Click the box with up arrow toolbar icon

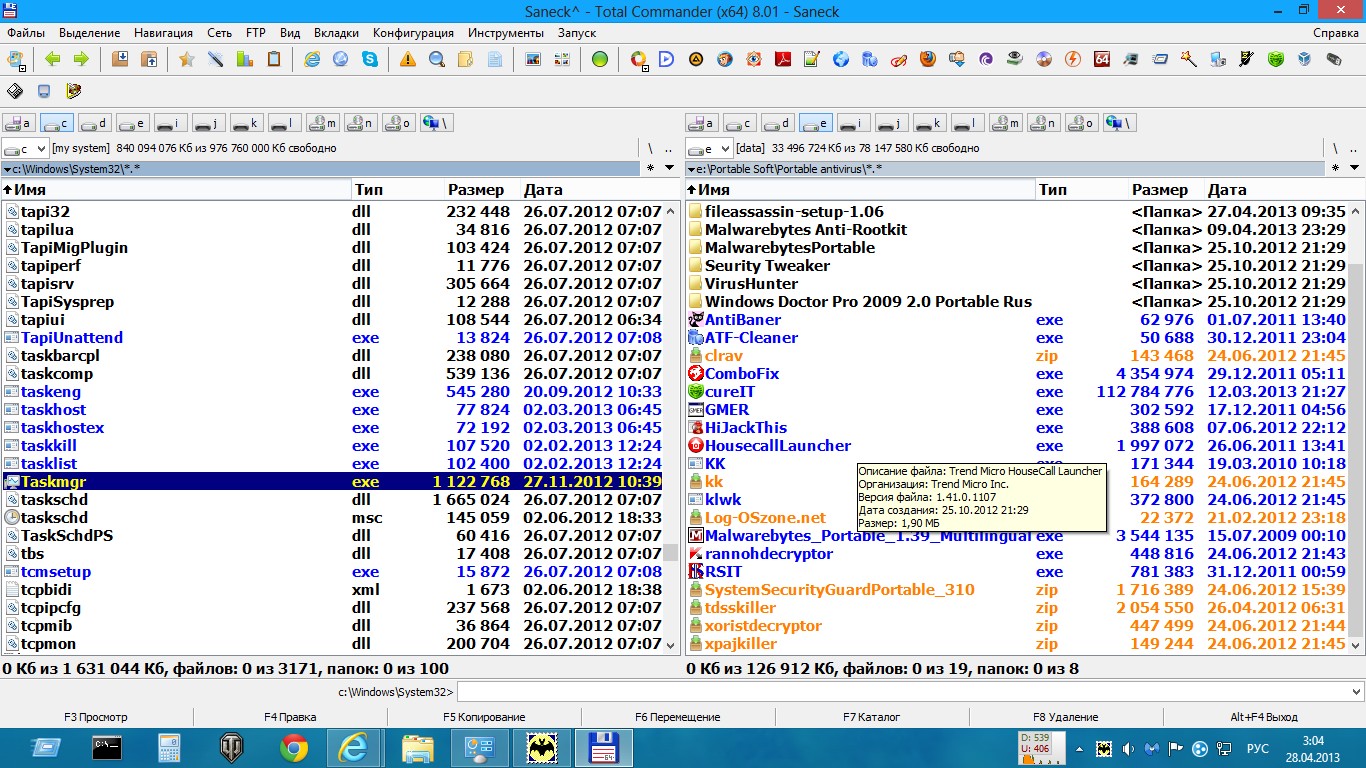coord(148,59)
